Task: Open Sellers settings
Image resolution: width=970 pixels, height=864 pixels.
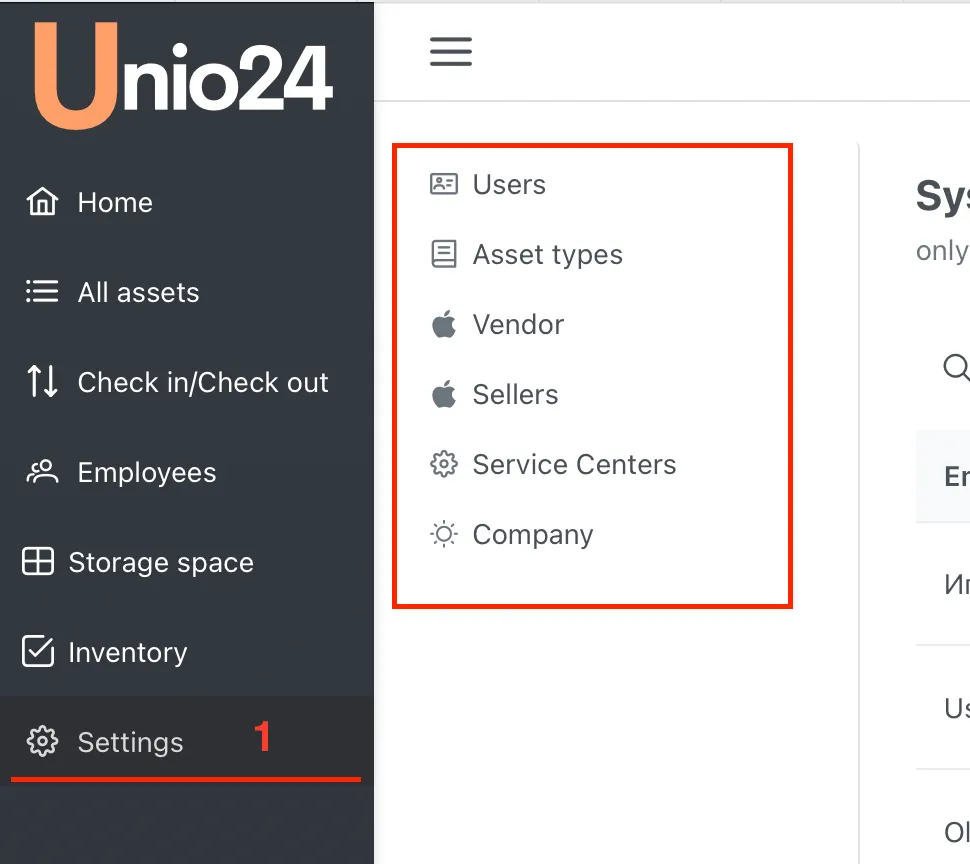Action: click(515, 394)
